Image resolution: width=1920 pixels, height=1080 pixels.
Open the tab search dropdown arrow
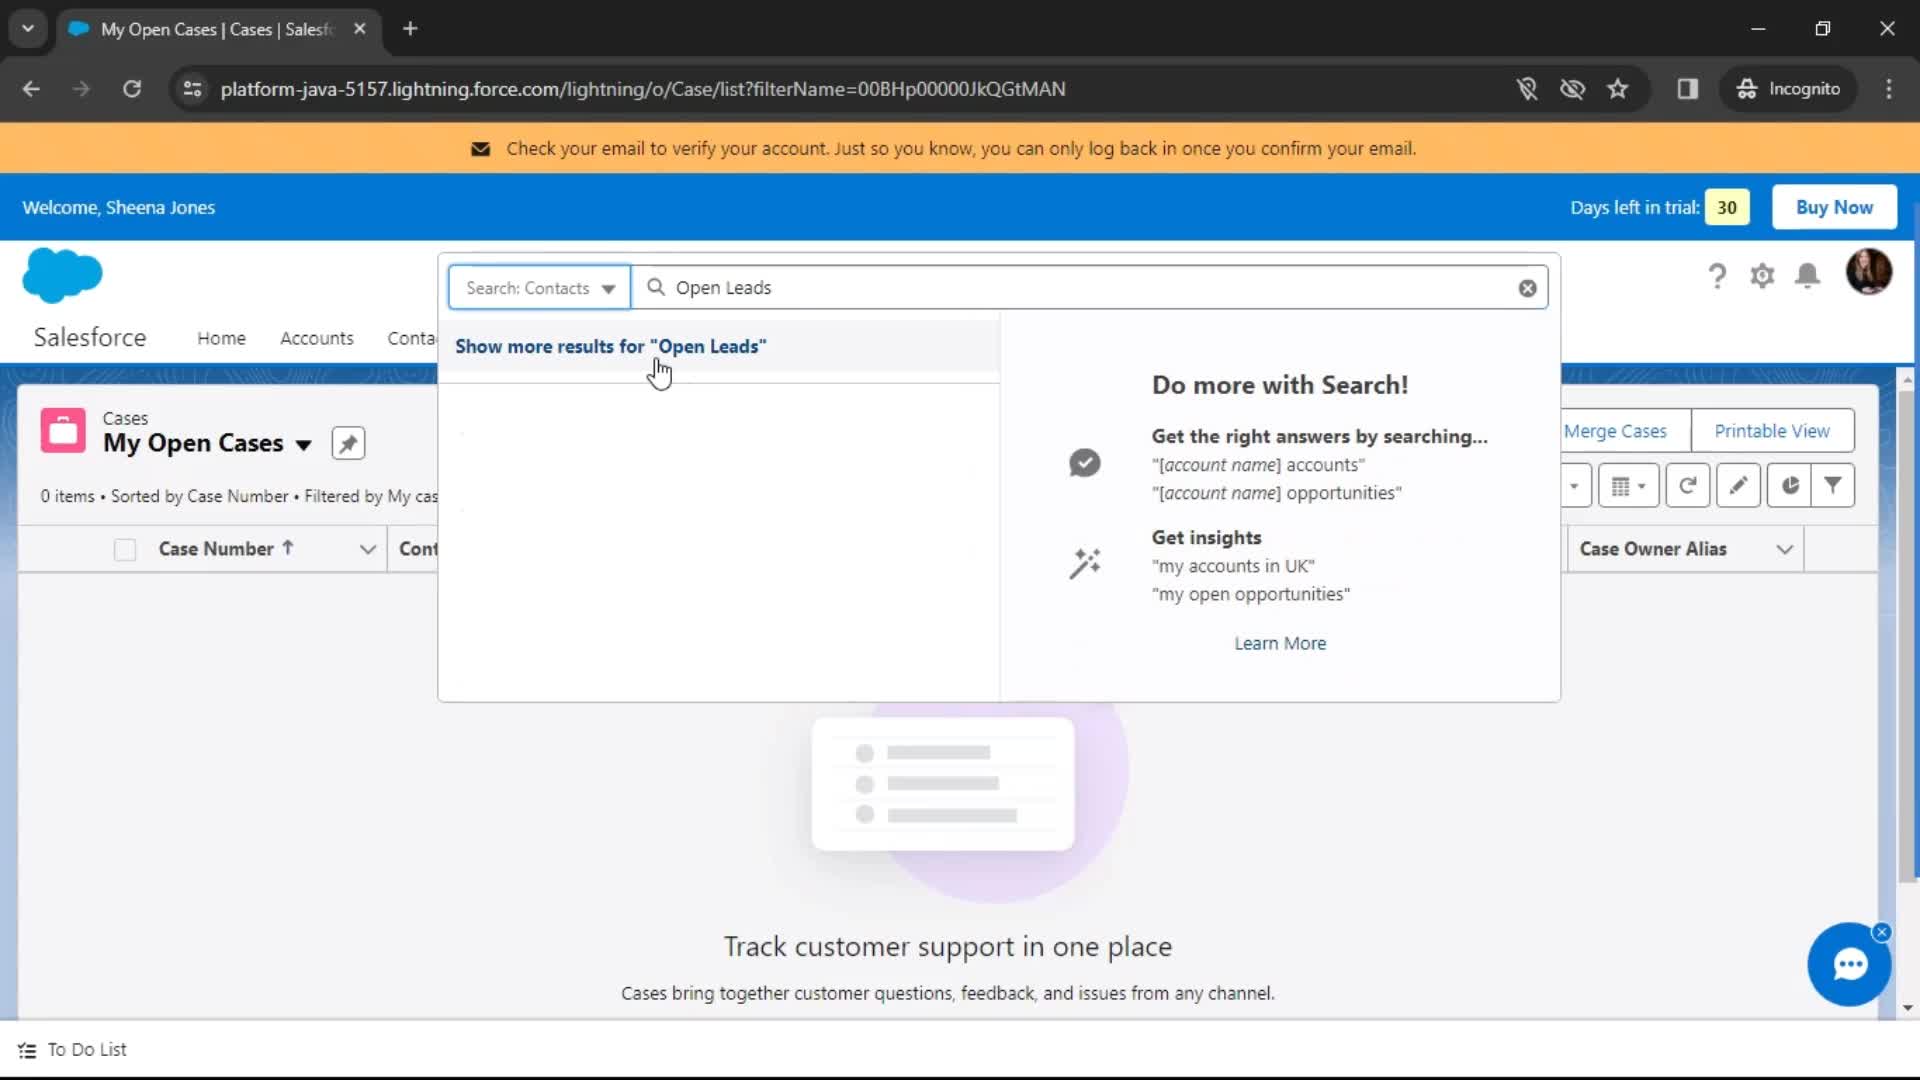click(28, 29)
